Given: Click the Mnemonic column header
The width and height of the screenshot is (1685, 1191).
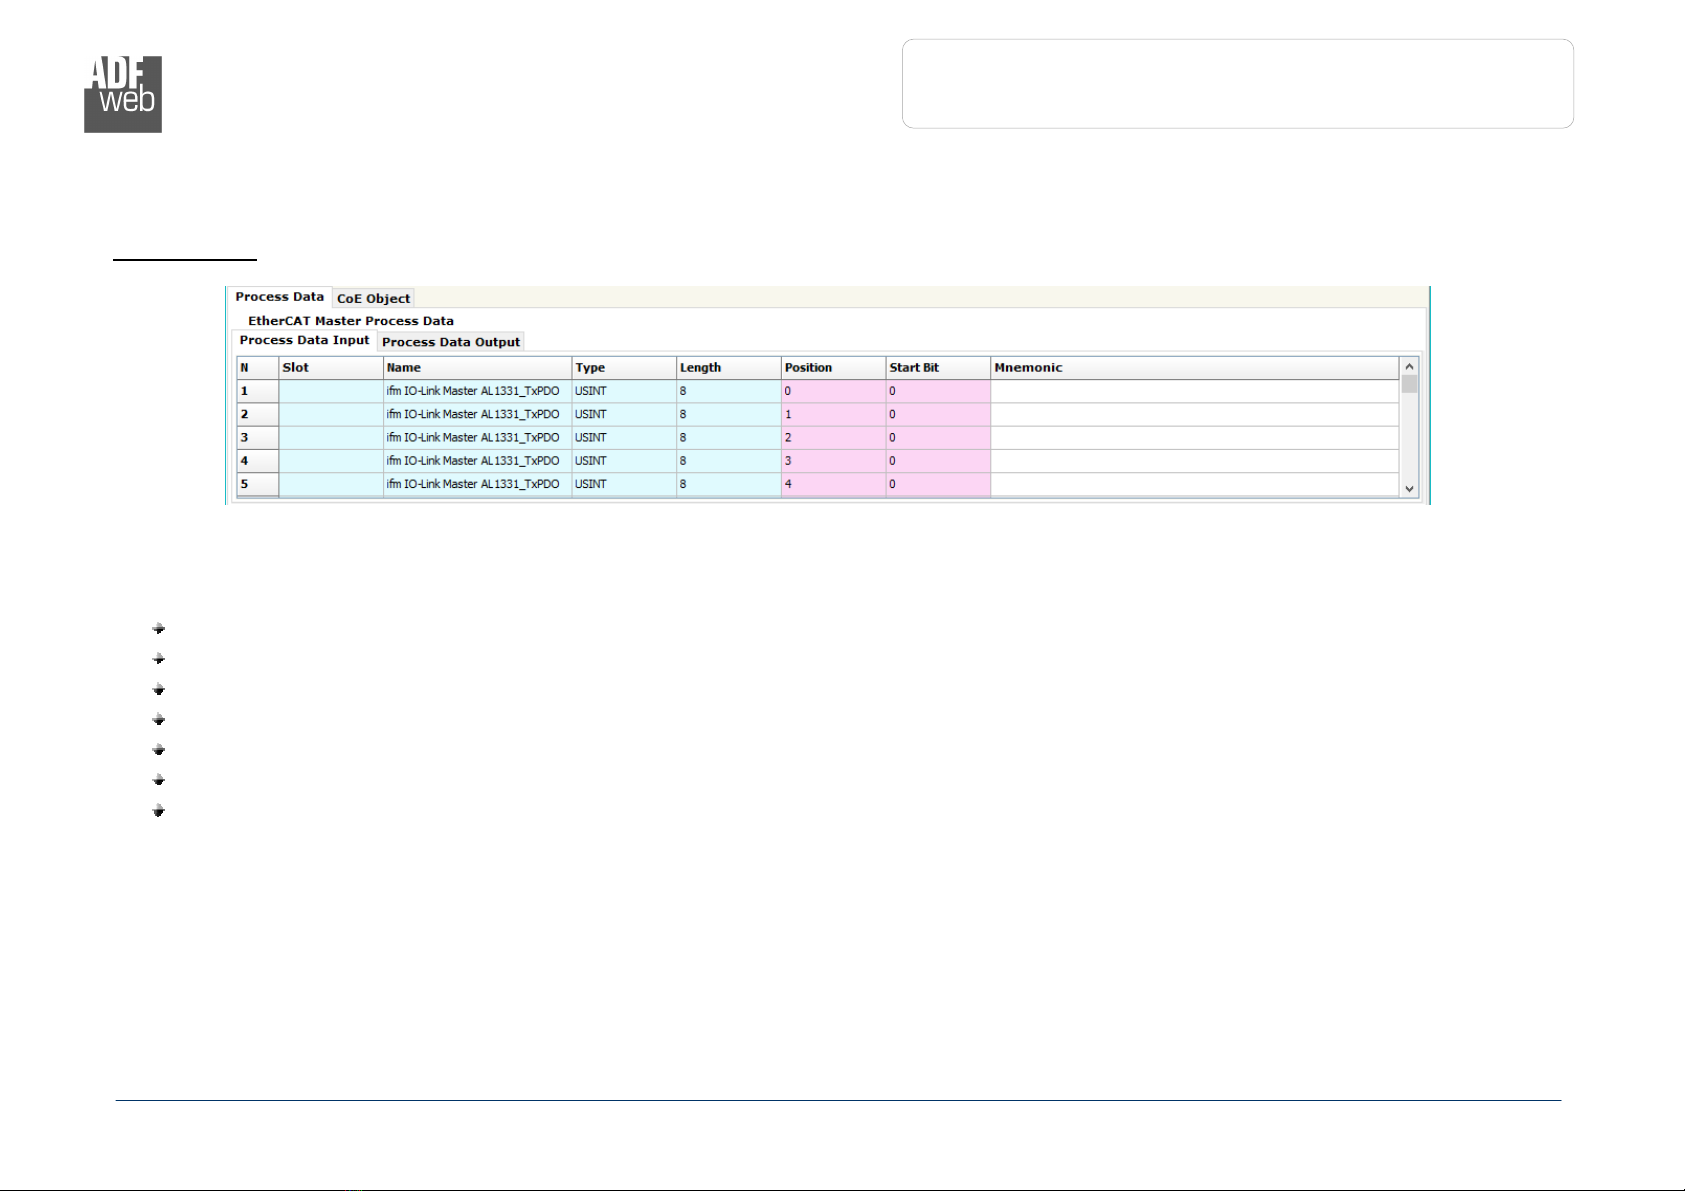Looking at the screenshot, I should pyautogui.click(x=1195, y=367).
